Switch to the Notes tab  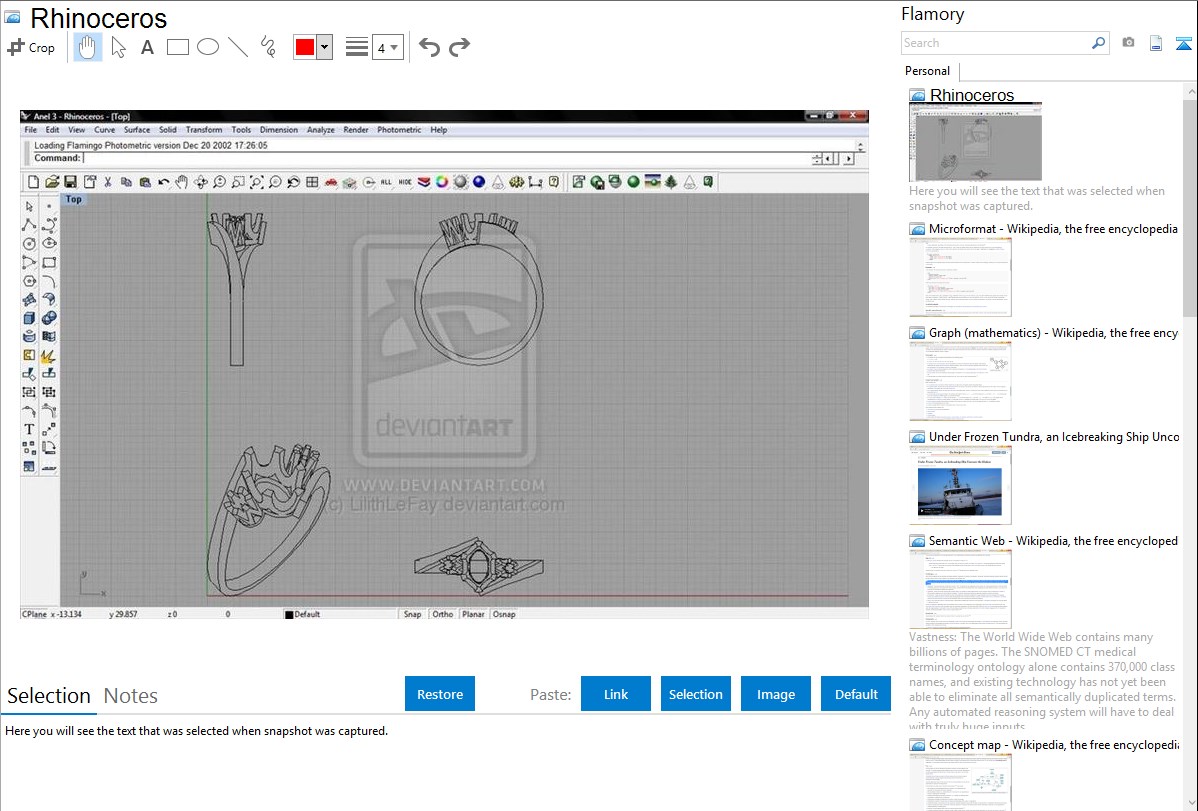[x=131, y=696]
